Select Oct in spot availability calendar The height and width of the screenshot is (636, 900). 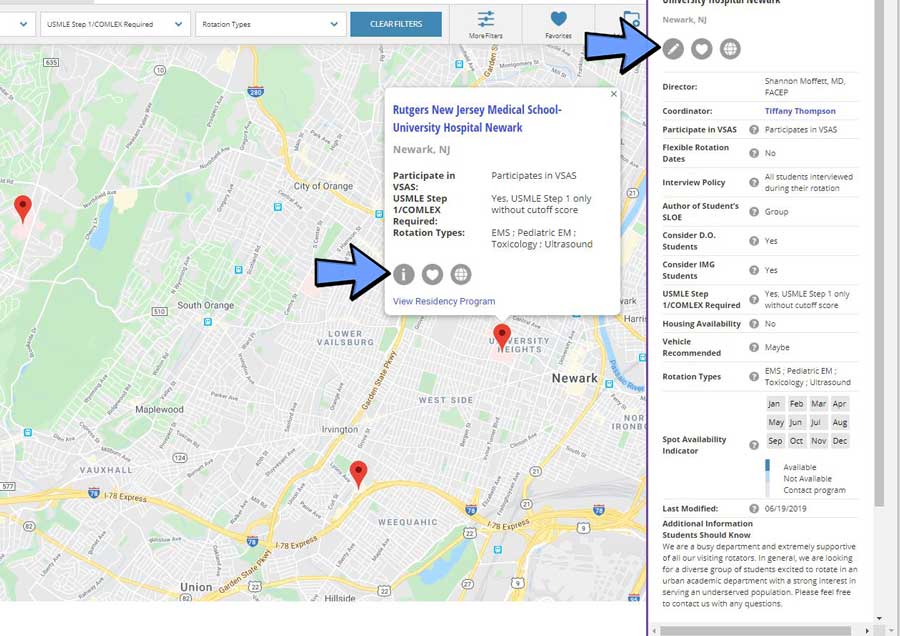coord(797,441)
